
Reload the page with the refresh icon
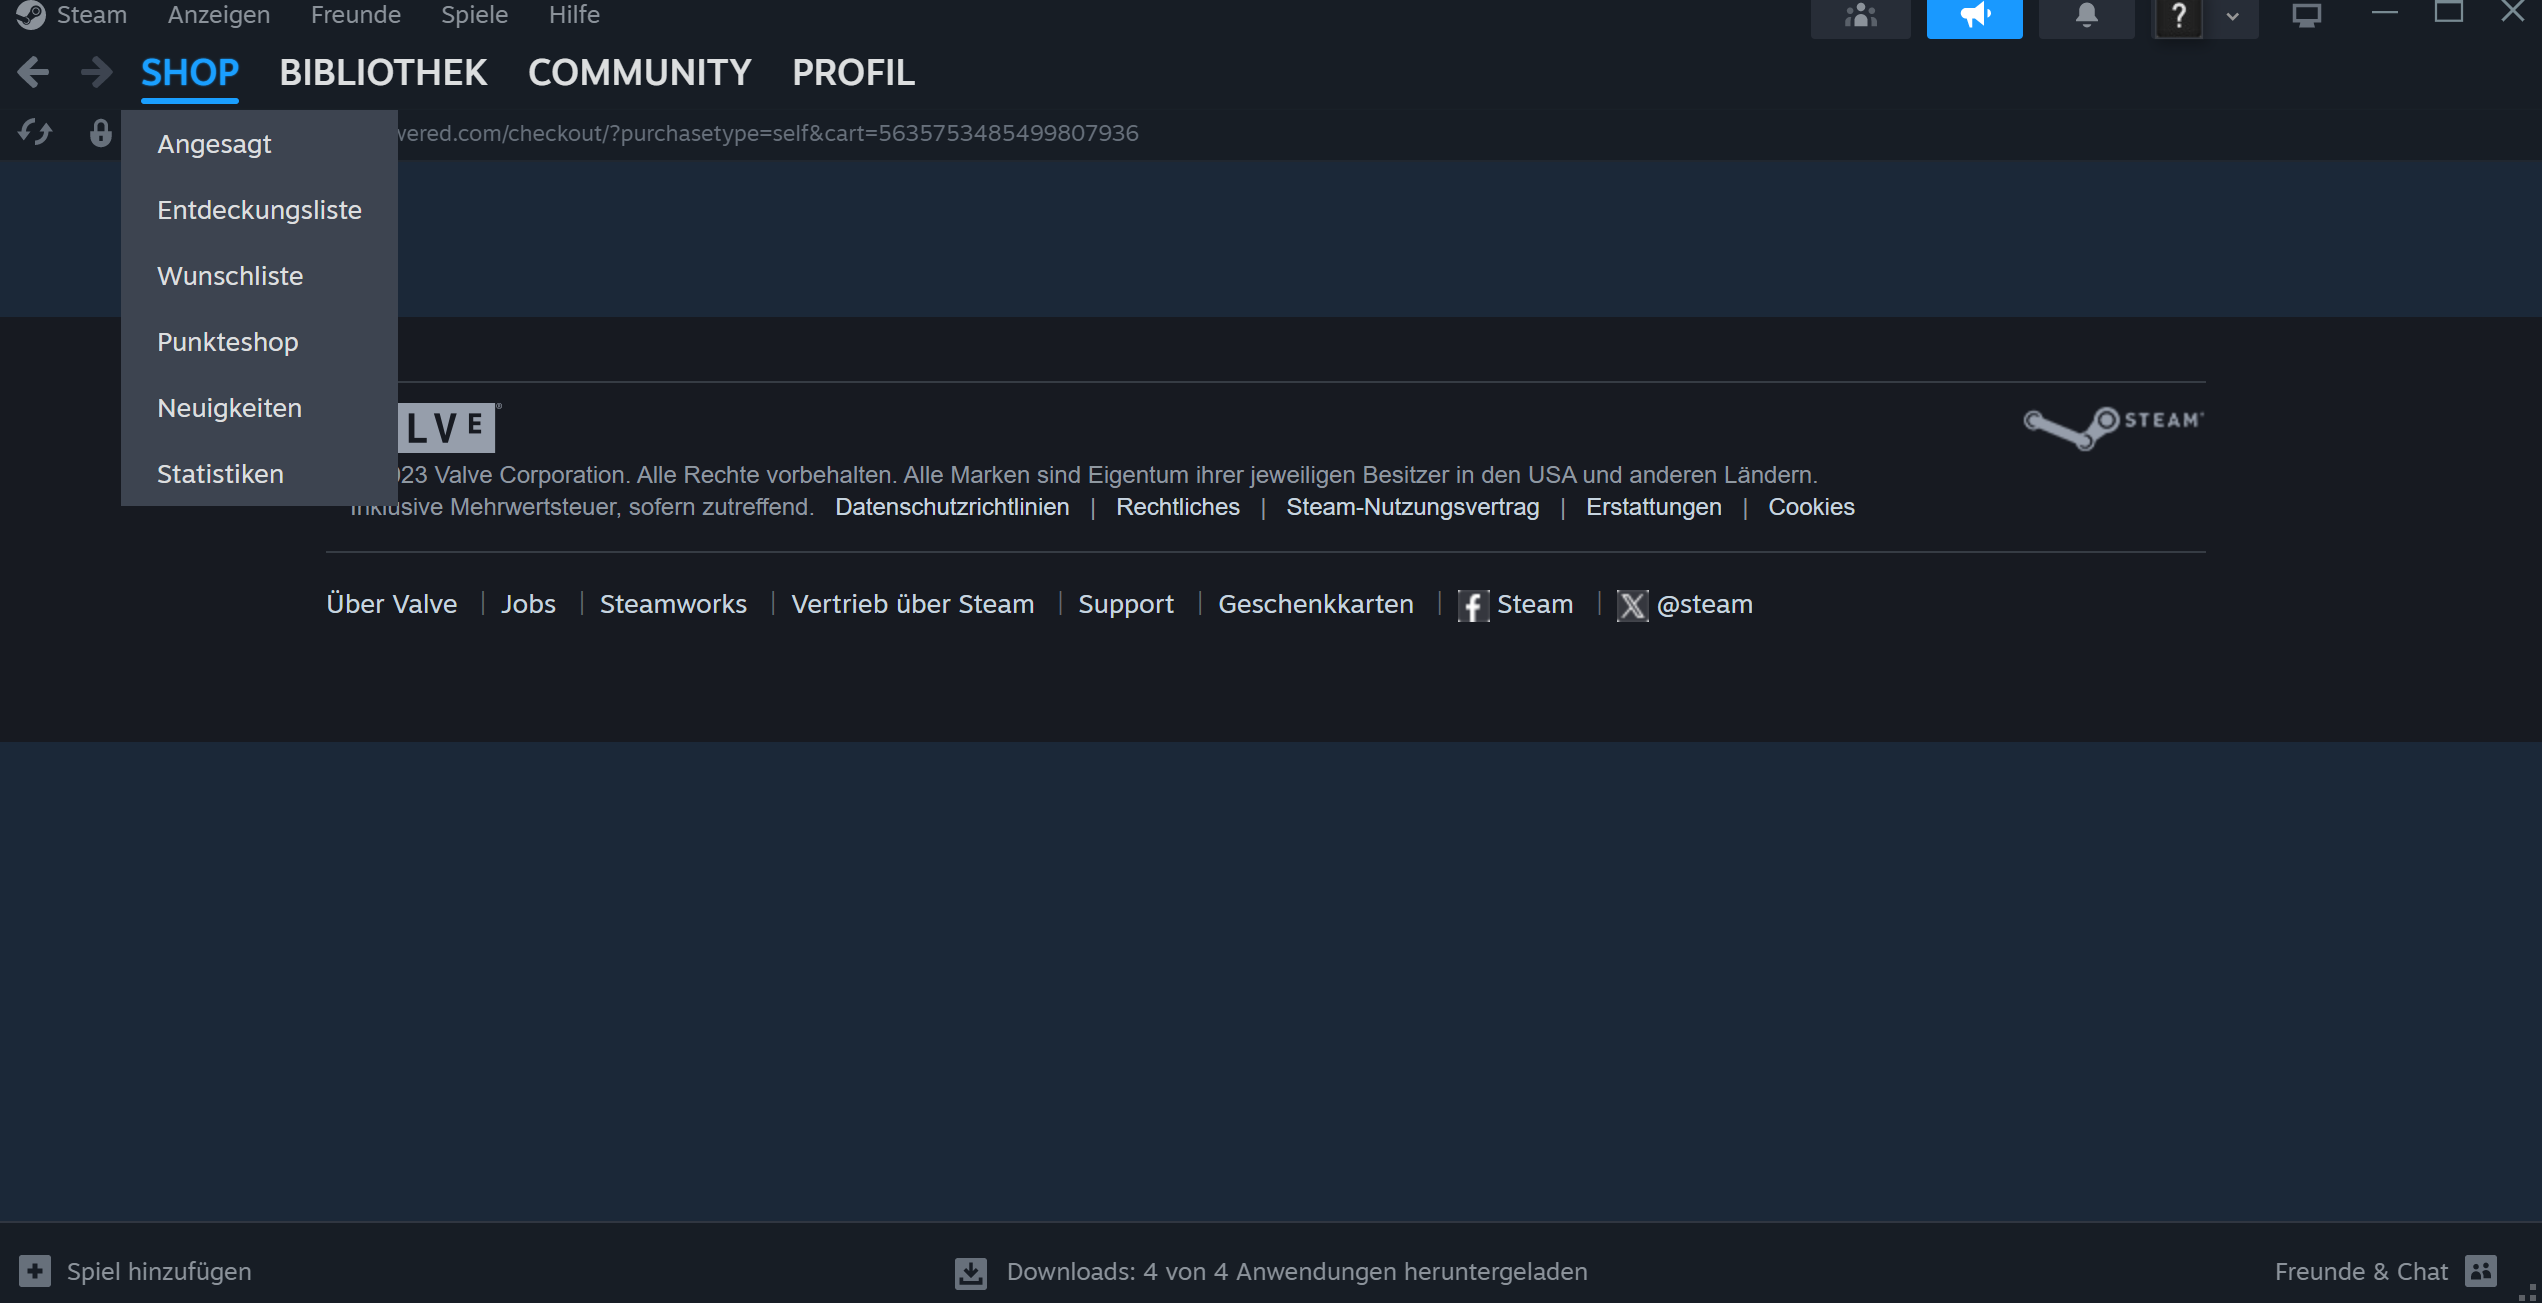pyautogui.click(x=35, y=132)
